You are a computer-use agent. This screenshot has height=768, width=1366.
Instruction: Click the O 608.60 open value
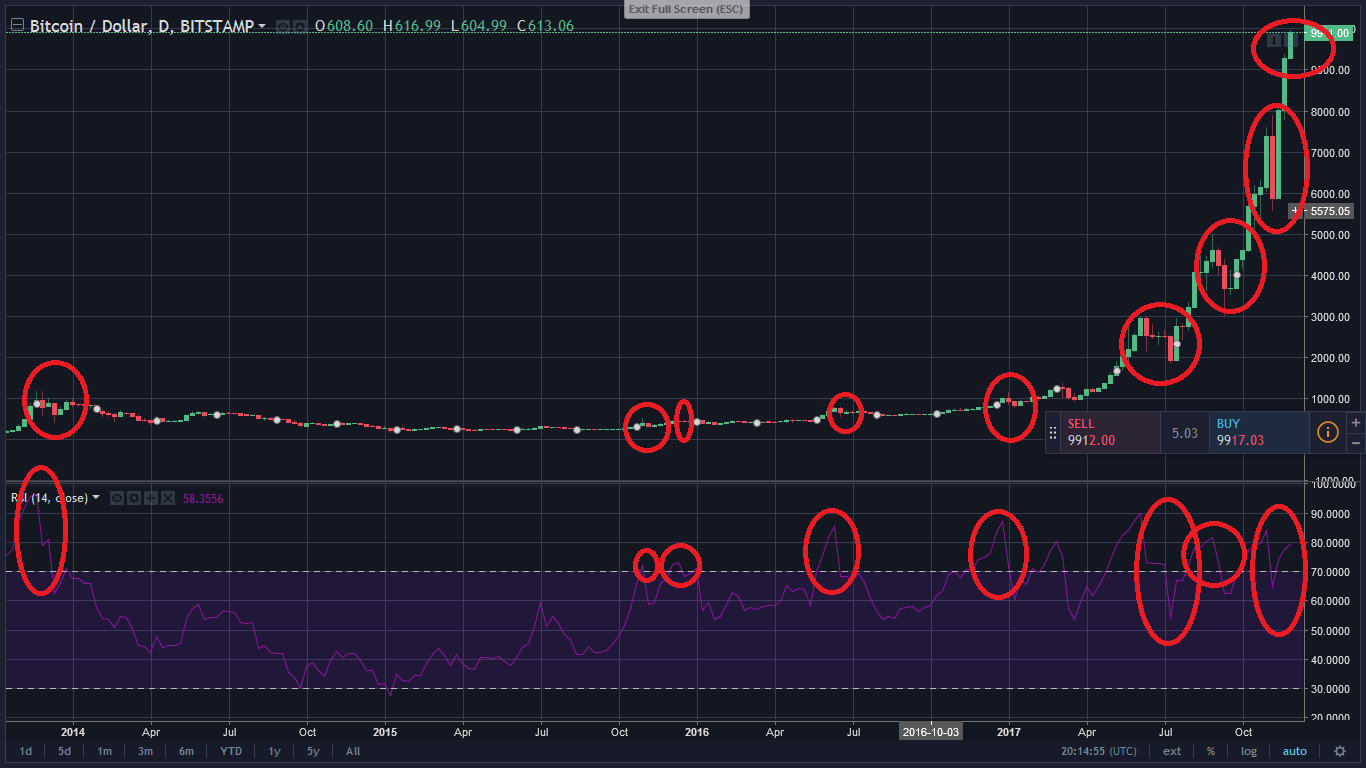point(344,26)
